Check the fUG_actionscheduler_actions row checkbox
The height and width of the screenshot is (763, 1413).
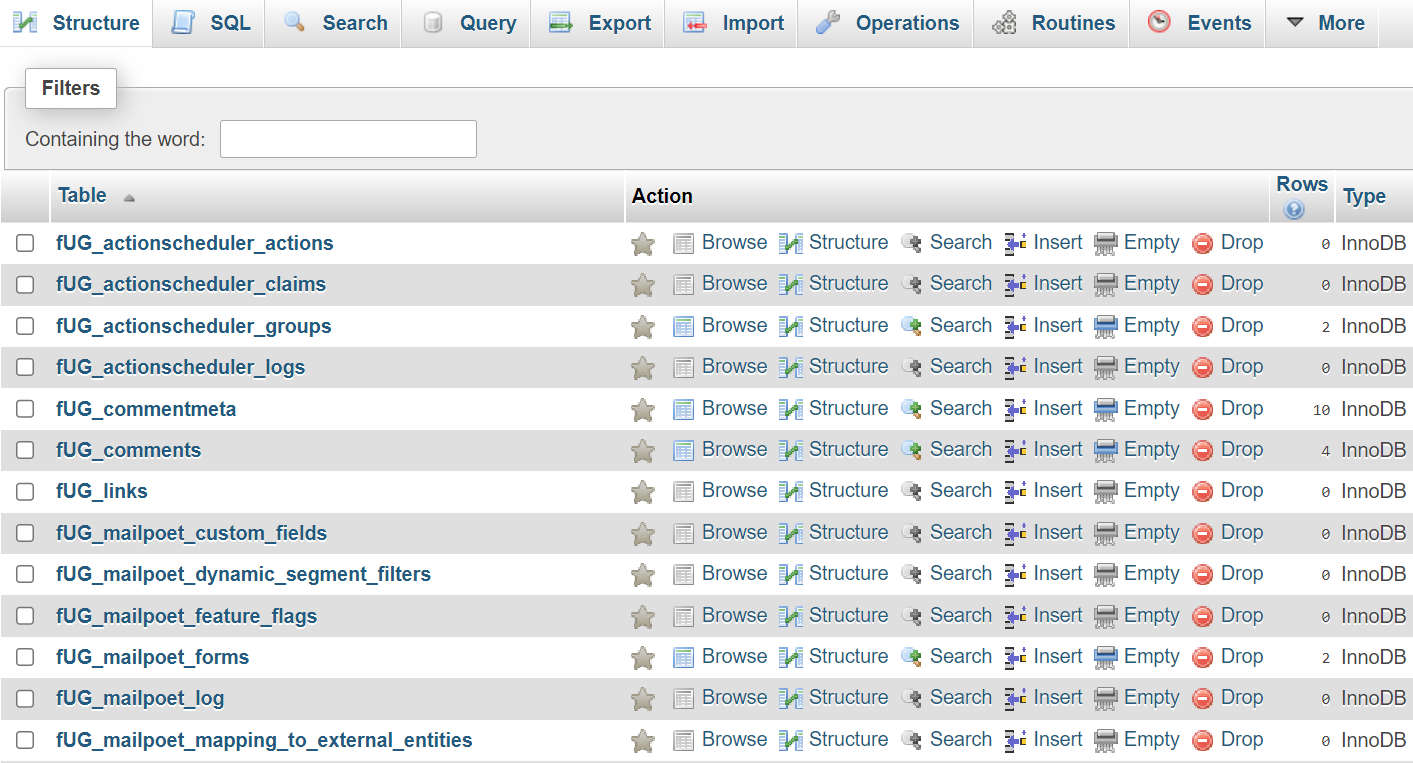pos(25,242)
